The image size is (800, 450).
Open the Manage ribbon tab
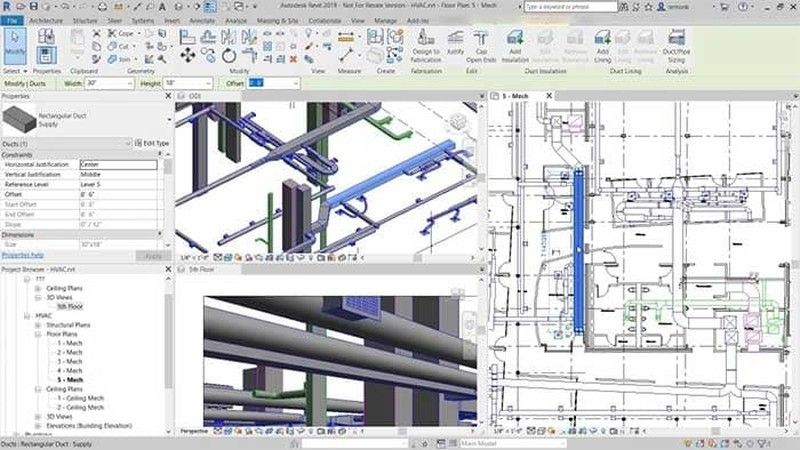click(x=385, y=21)
